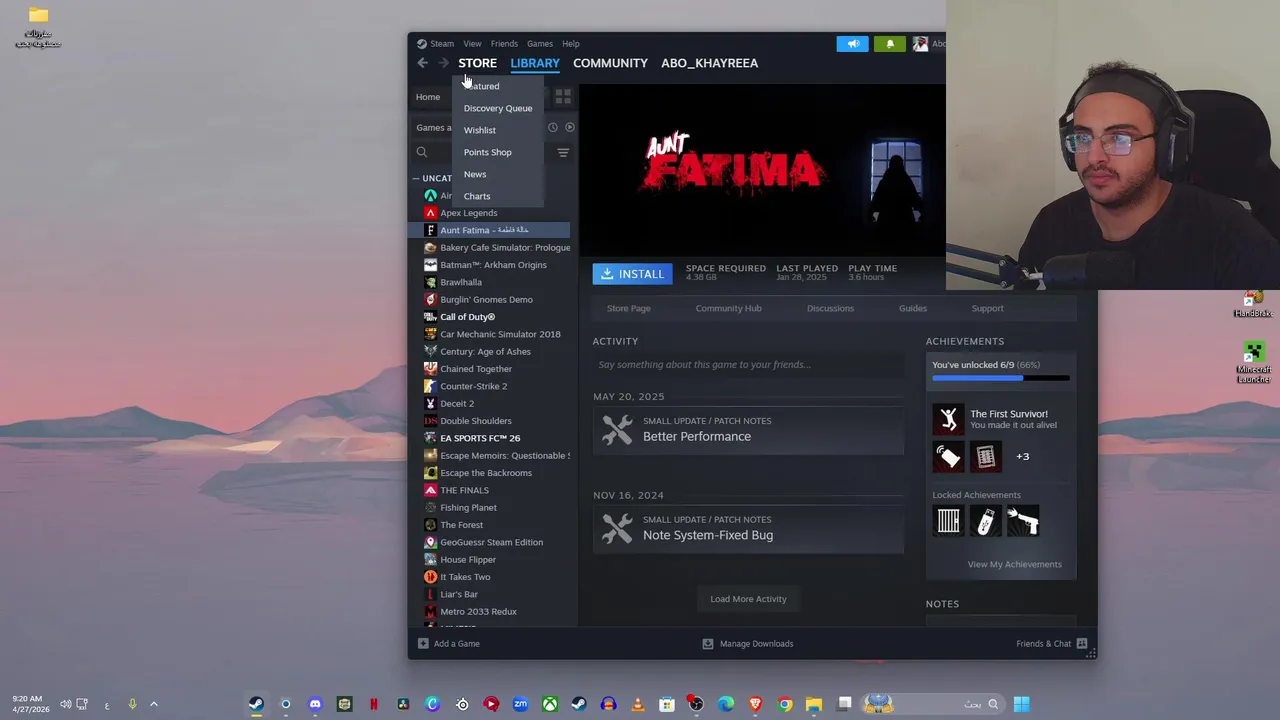Click the ready-to-play filter icon

(x=569, y=127)
